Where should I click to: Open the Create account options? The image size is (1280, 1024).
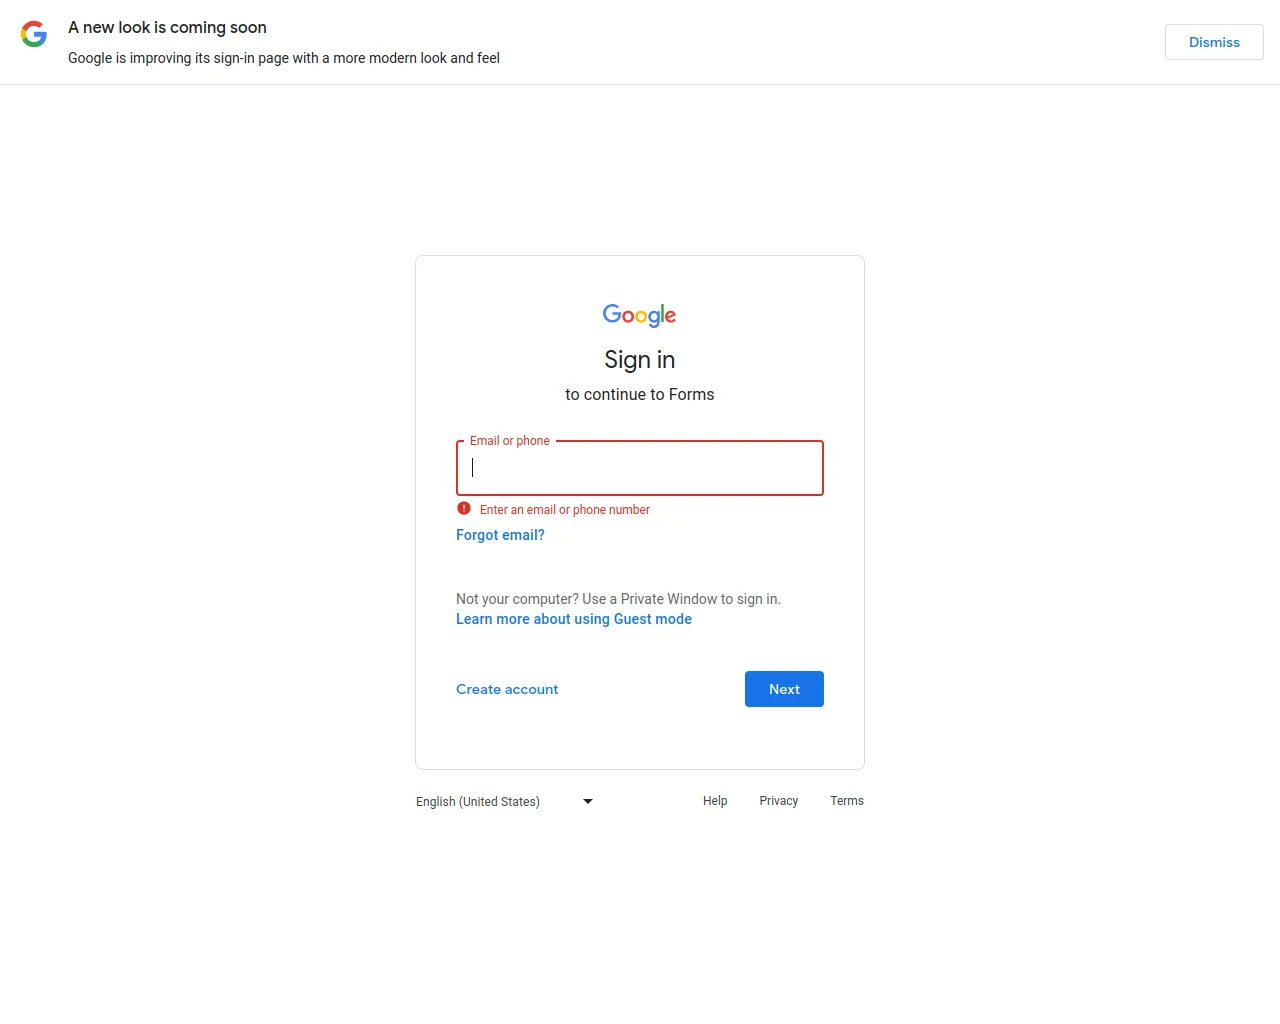[x=507, y=689]
